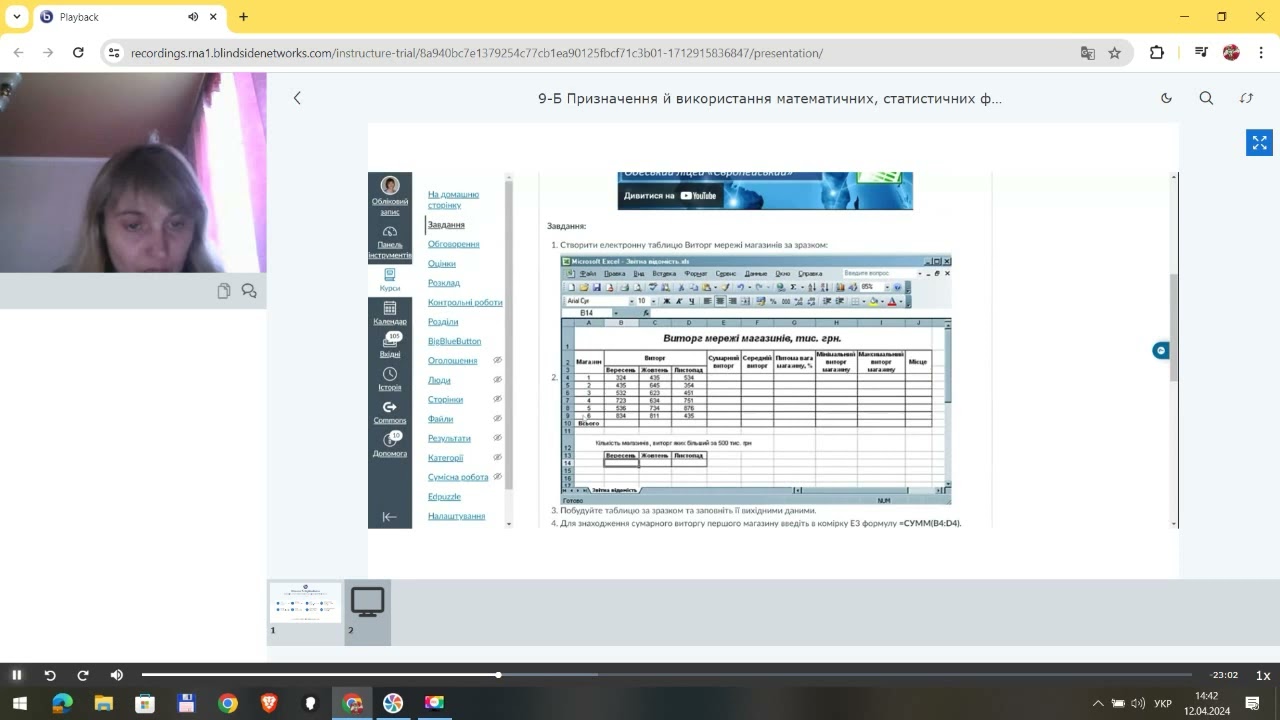Screen dimensions: 1280x720
Task: Open Chrome extensions puzzle icon
Action: [x=1157, y=53]
